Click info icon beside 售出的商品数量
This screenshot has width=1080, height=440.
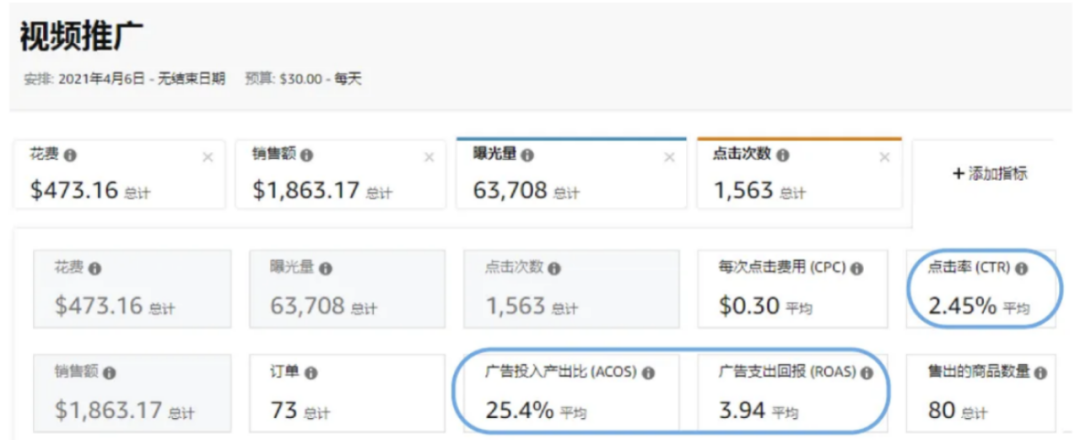coord(1040,373)
